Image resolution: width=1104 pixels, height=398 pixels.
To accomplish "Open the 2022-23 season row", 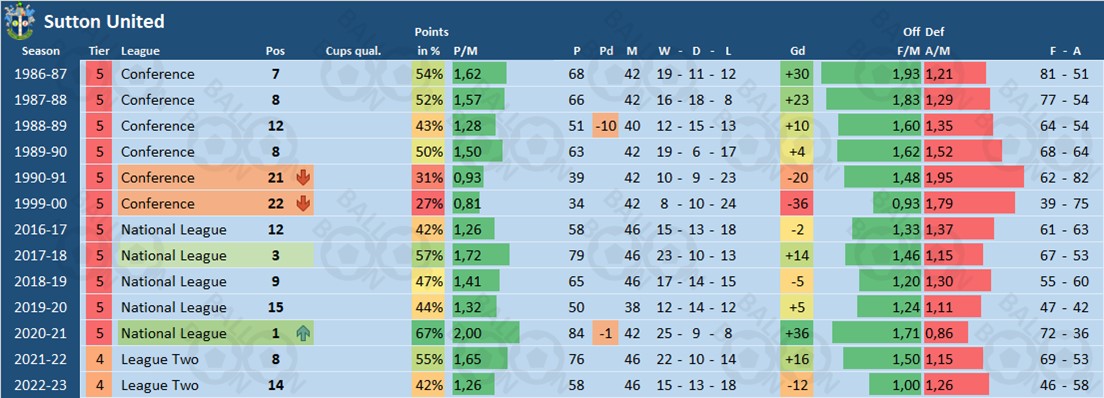I will [x=552, y=385].
